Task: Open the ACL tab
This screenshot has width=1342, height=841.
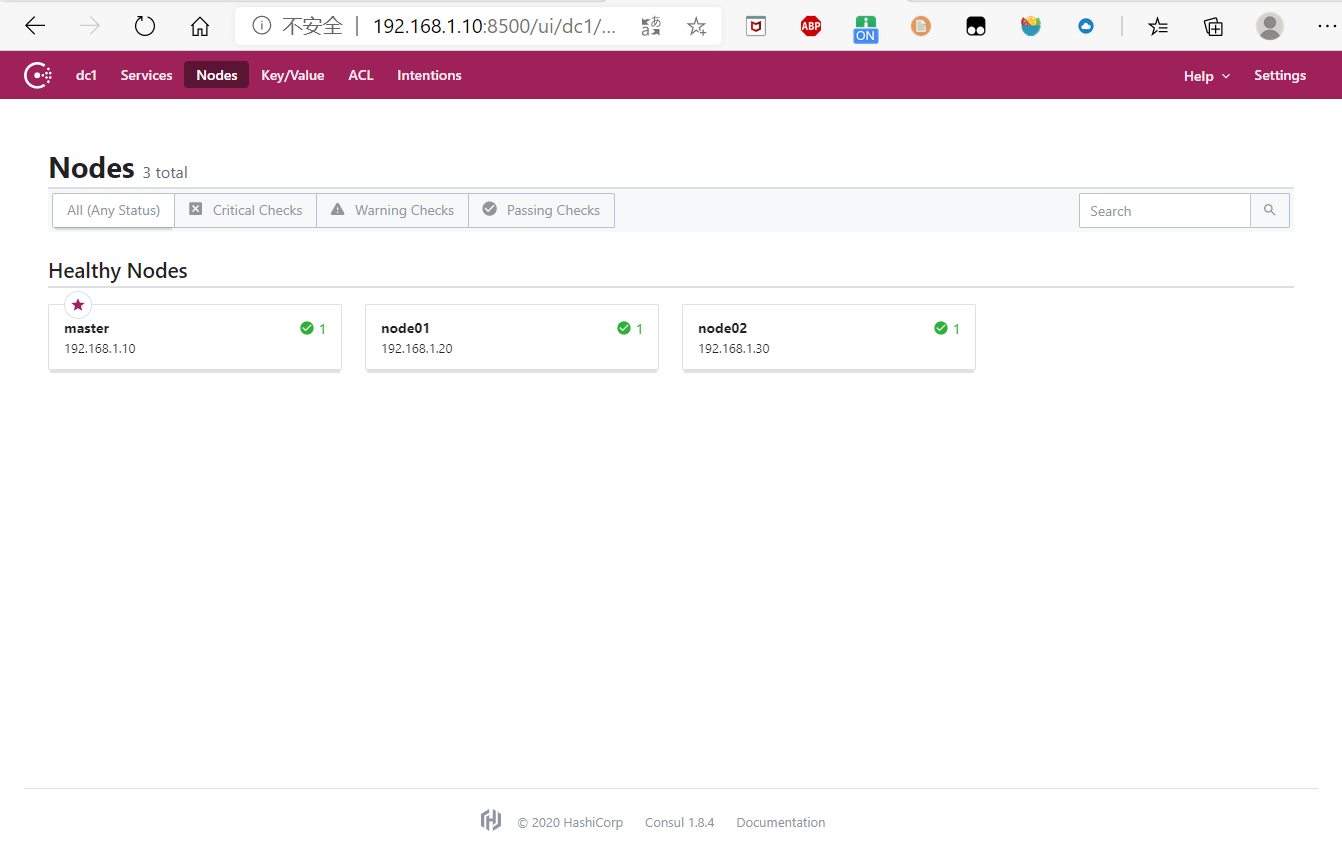Action: pyautogui.click(x=361, y=75)
